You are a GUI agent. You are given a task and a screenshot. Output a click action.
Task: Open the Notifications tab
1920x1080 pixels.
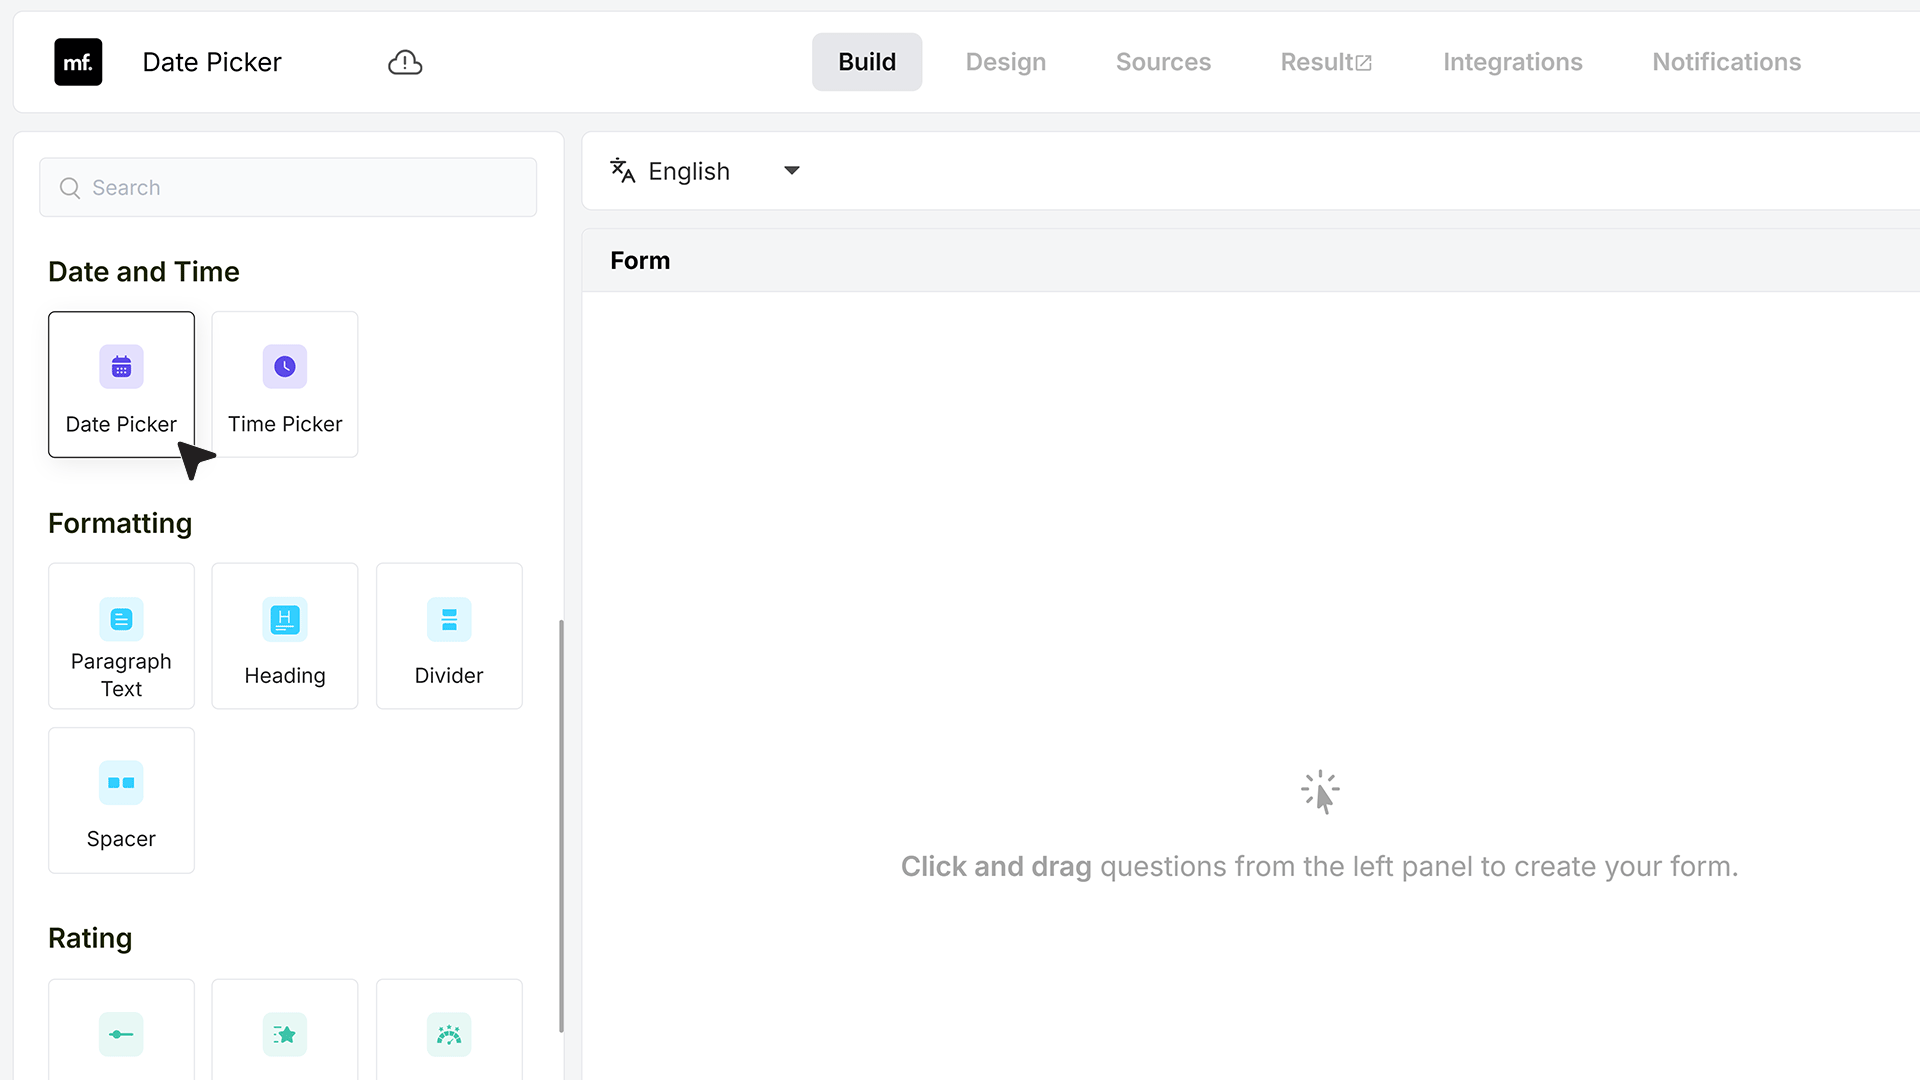click(x=1727, y=62)
